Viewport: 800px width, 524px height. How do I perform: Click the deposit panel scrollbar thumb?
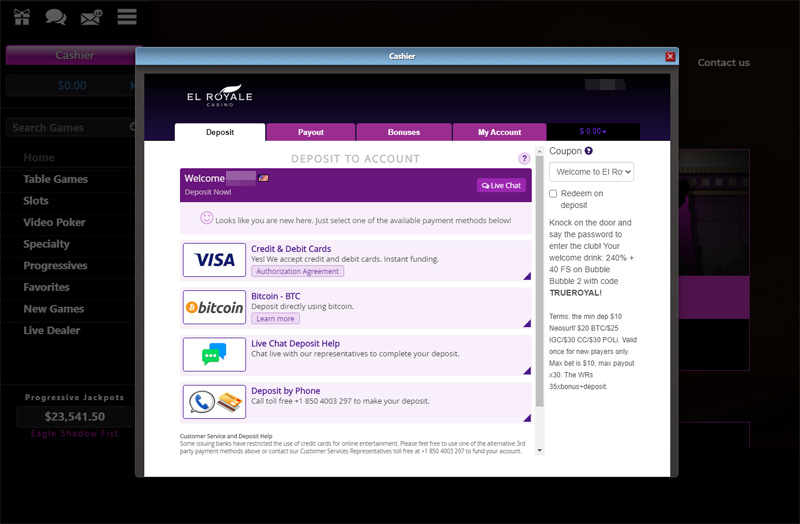(x=539, y=282)
